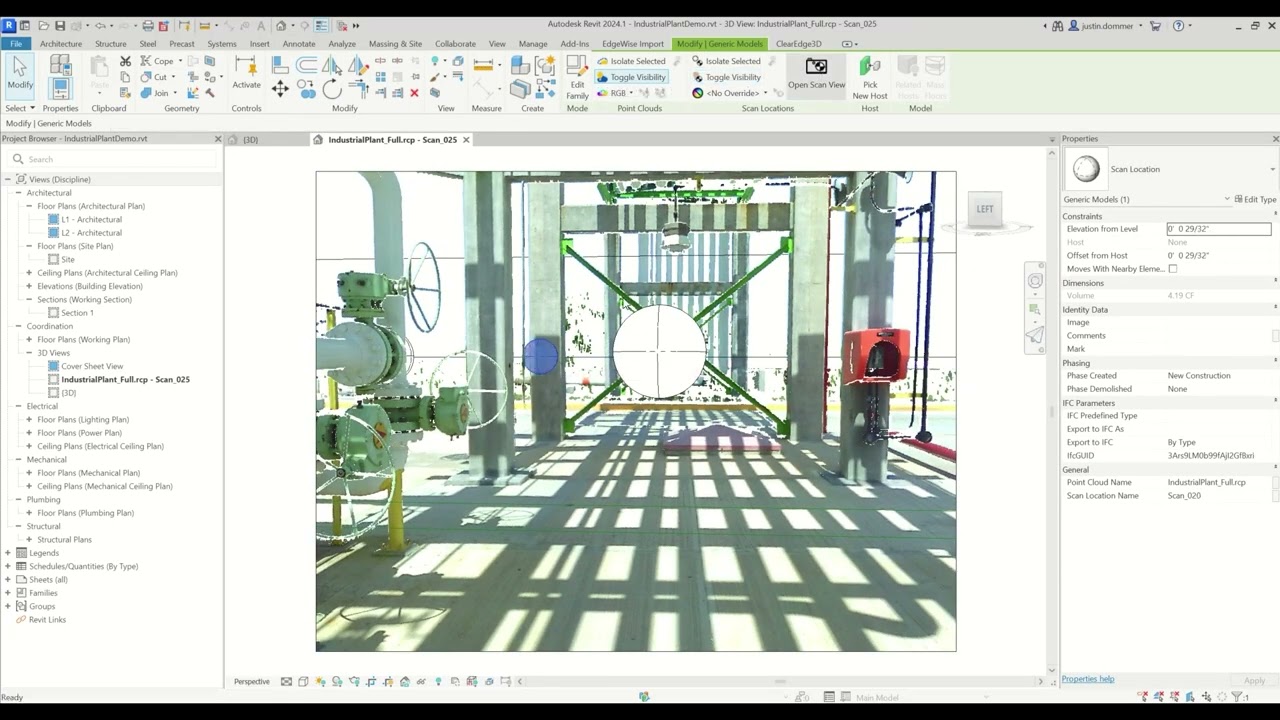The image size is (1280, 720).
Task: Click the LEFT face of the ViewCube
Action: (985, 209)
